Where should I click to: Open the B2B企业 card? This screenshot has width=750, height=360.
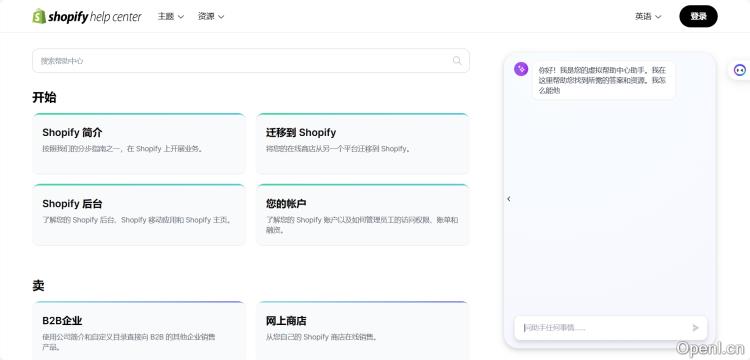tap(139, 330)
